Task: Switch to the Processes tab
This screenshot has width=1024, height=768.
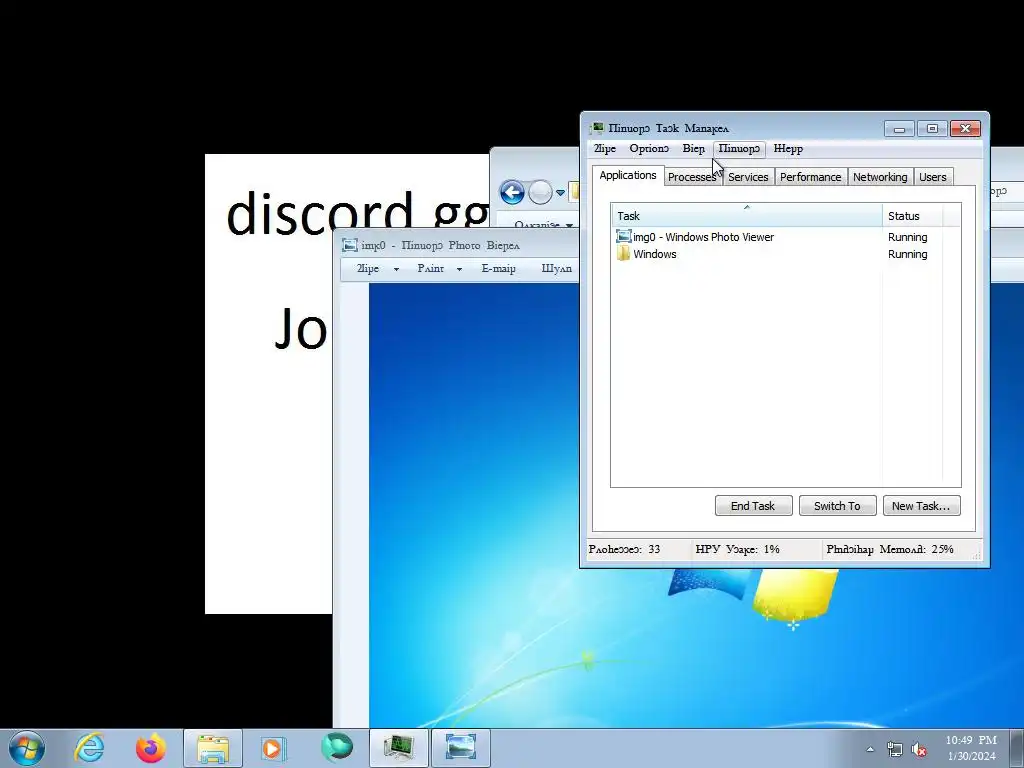Action: click(x=692, y=177)
